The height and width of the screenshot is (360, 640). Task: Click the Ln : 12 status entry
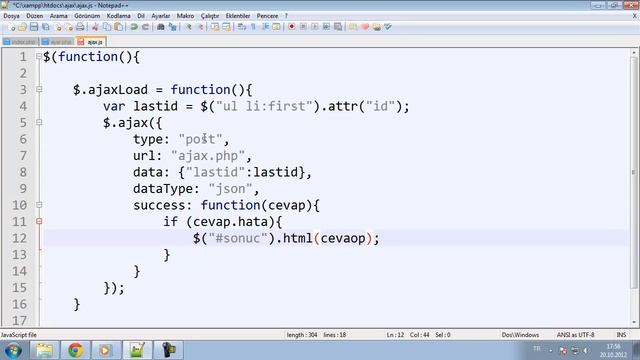395,335
